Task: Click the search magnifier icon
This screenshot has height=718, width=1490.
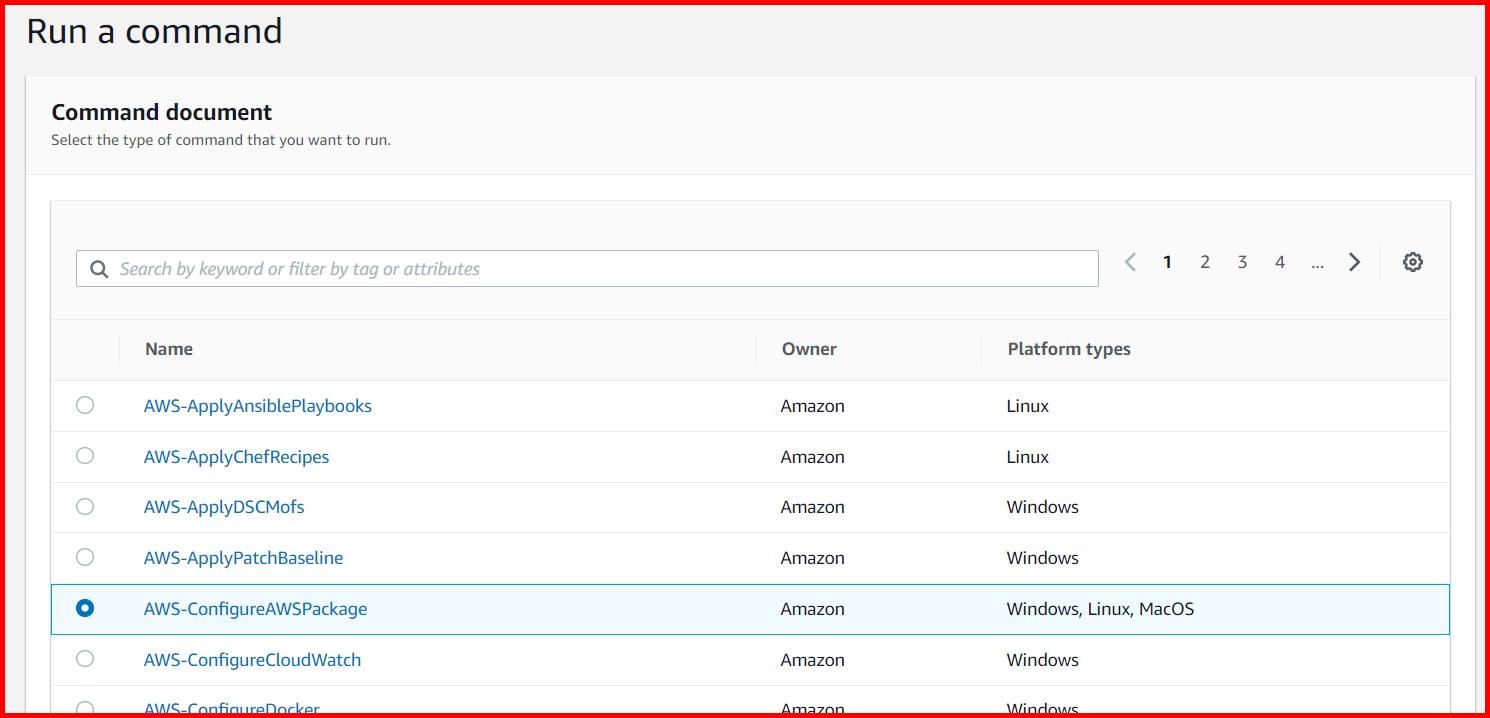Action: (x=98, y=268)
